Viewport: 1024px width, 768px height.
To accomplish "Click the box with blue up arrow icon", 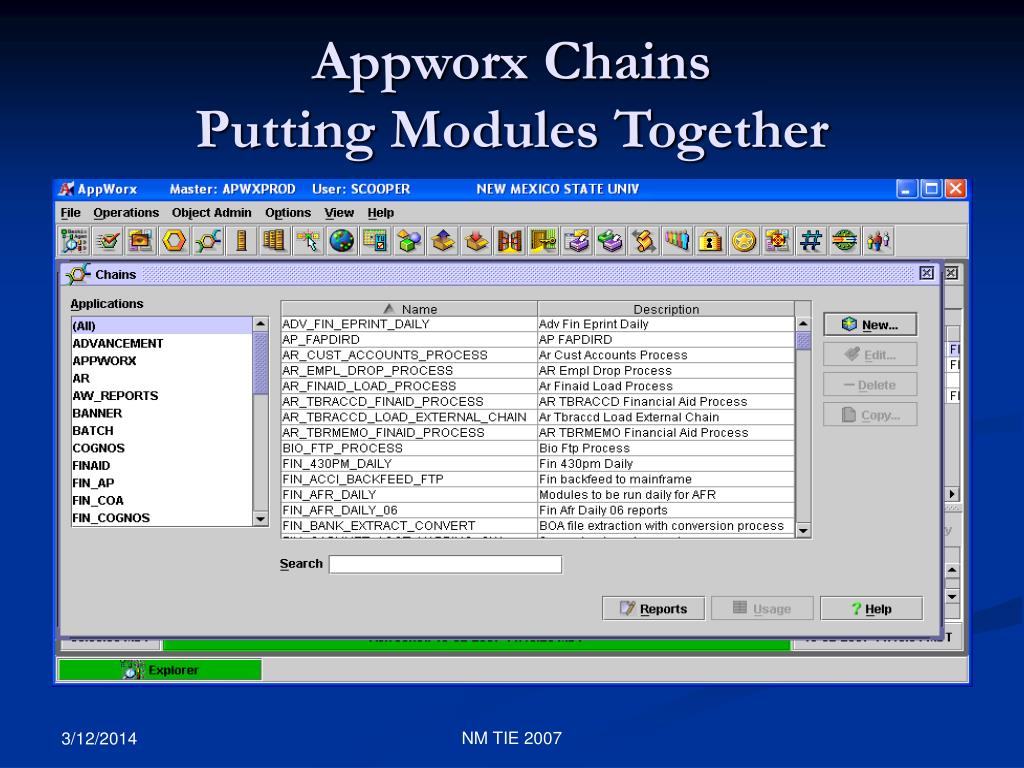I will (442, 241).
